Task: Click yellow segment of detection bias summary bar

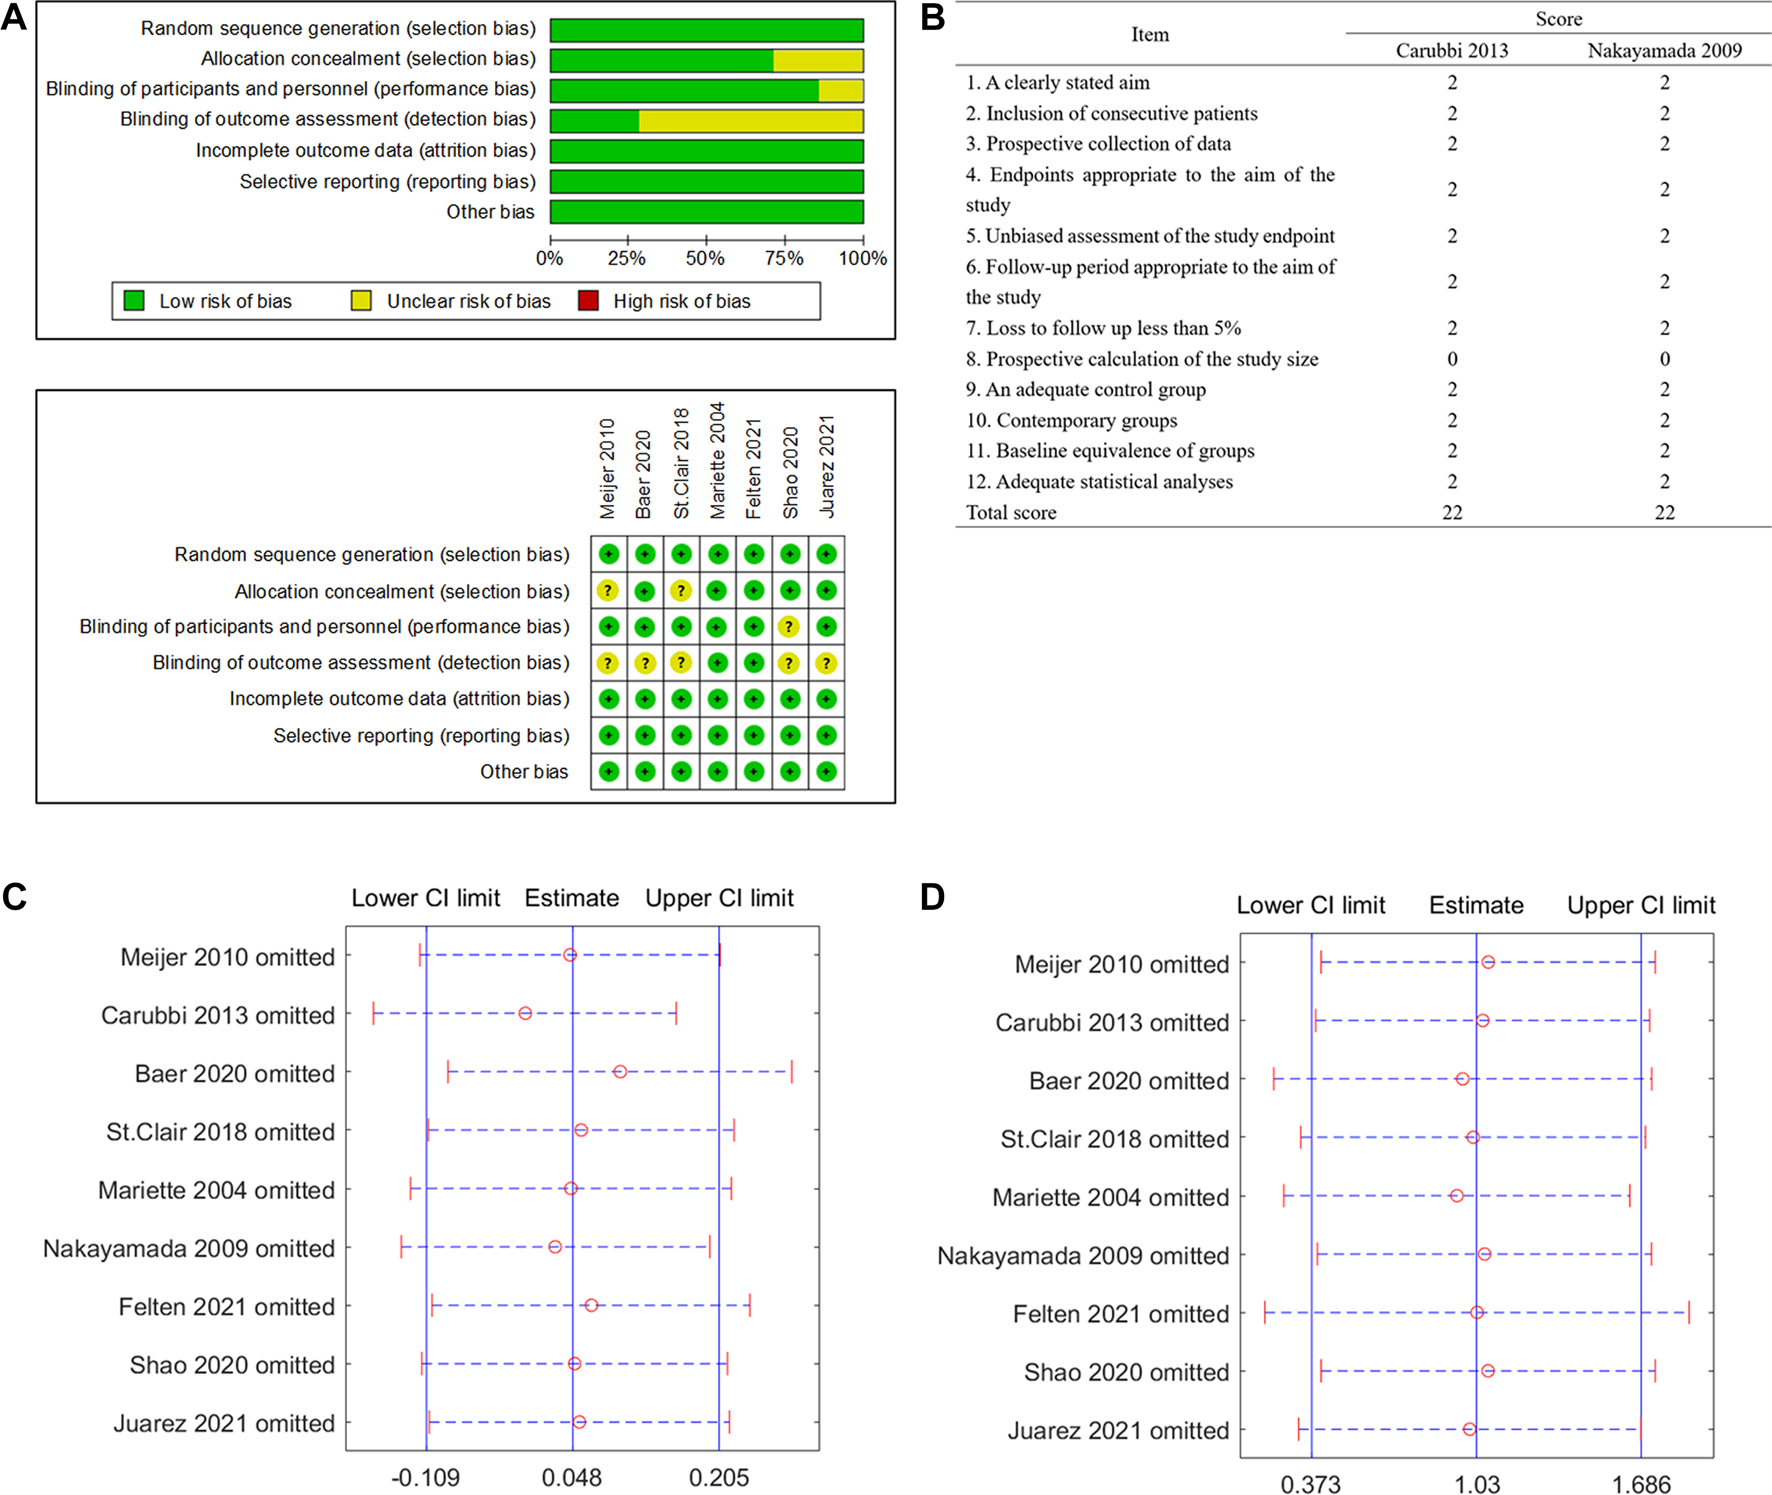Action: click(751, 121)
